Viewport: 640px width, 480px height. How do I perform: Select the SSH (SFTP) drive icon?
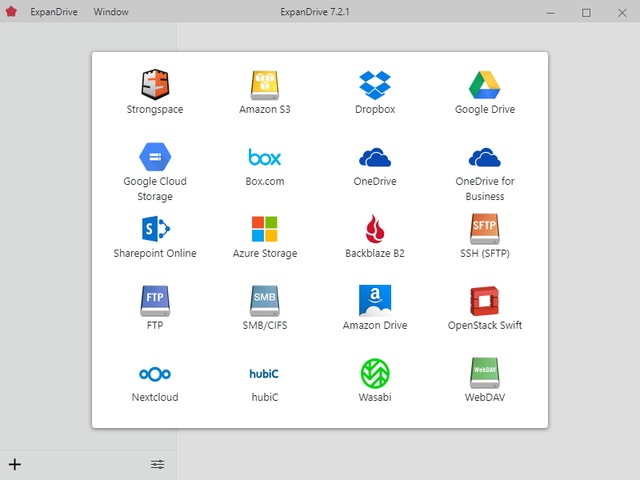(x=485, y=229)
